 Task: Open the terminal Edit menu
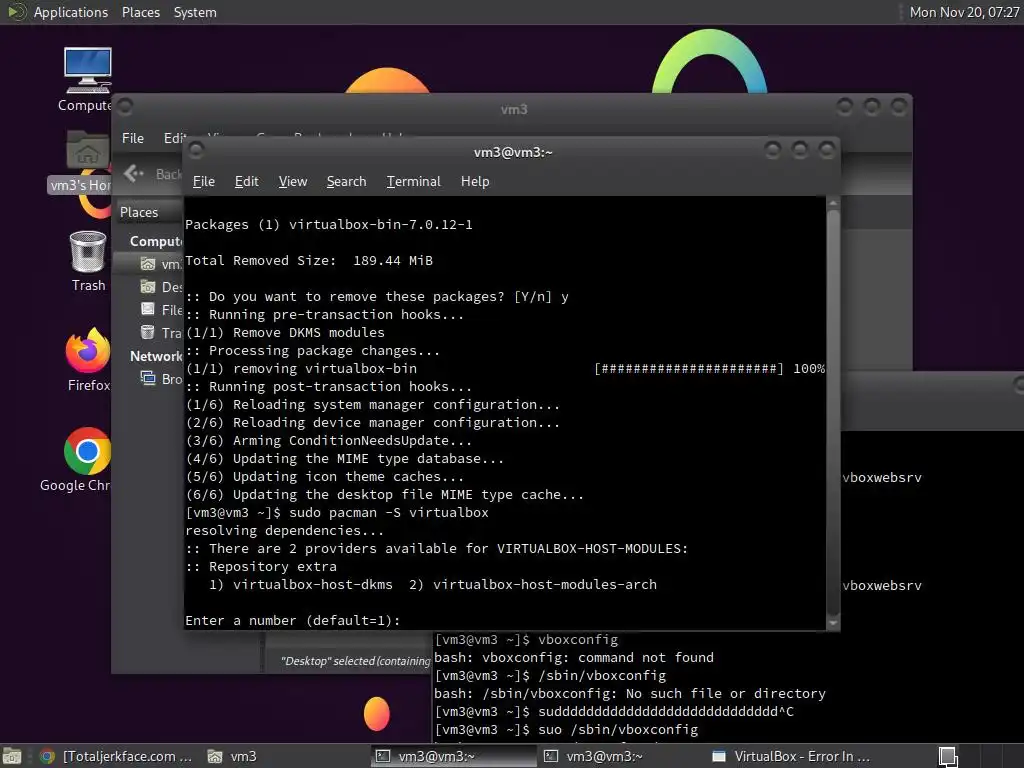tap(246, 181)
